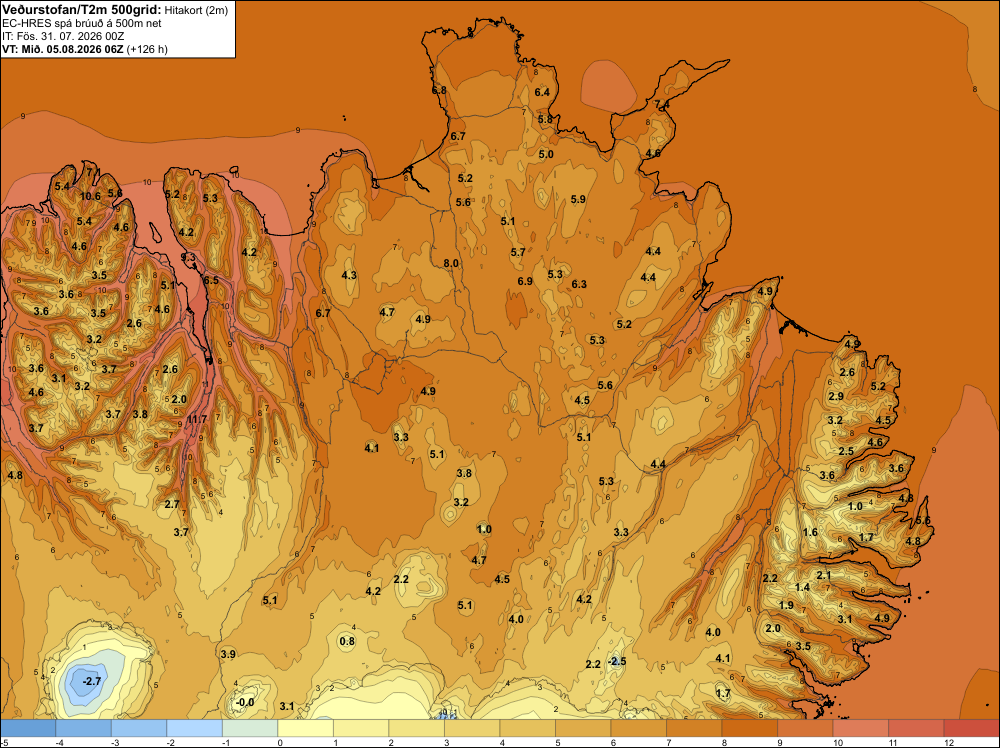The image size is (1000, 748).
Task: Click the '6.4' temperature value
Action: click(x=541, y=92)
